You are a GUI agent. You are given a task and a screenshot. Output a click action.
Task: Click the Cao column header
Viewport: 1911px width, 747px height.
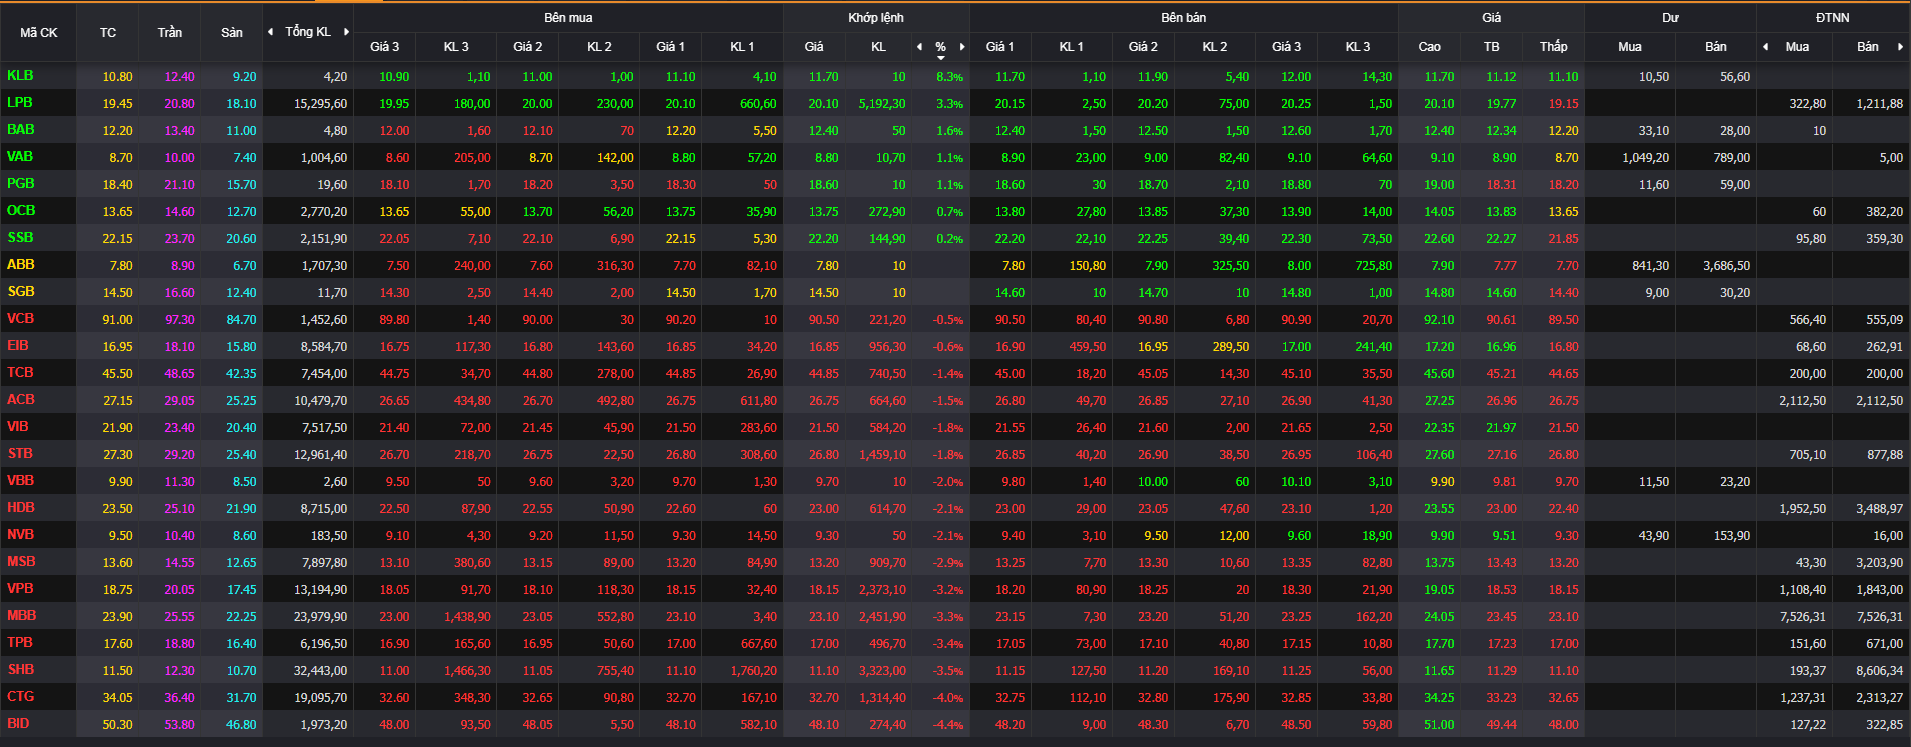[x=1430, y=47]
